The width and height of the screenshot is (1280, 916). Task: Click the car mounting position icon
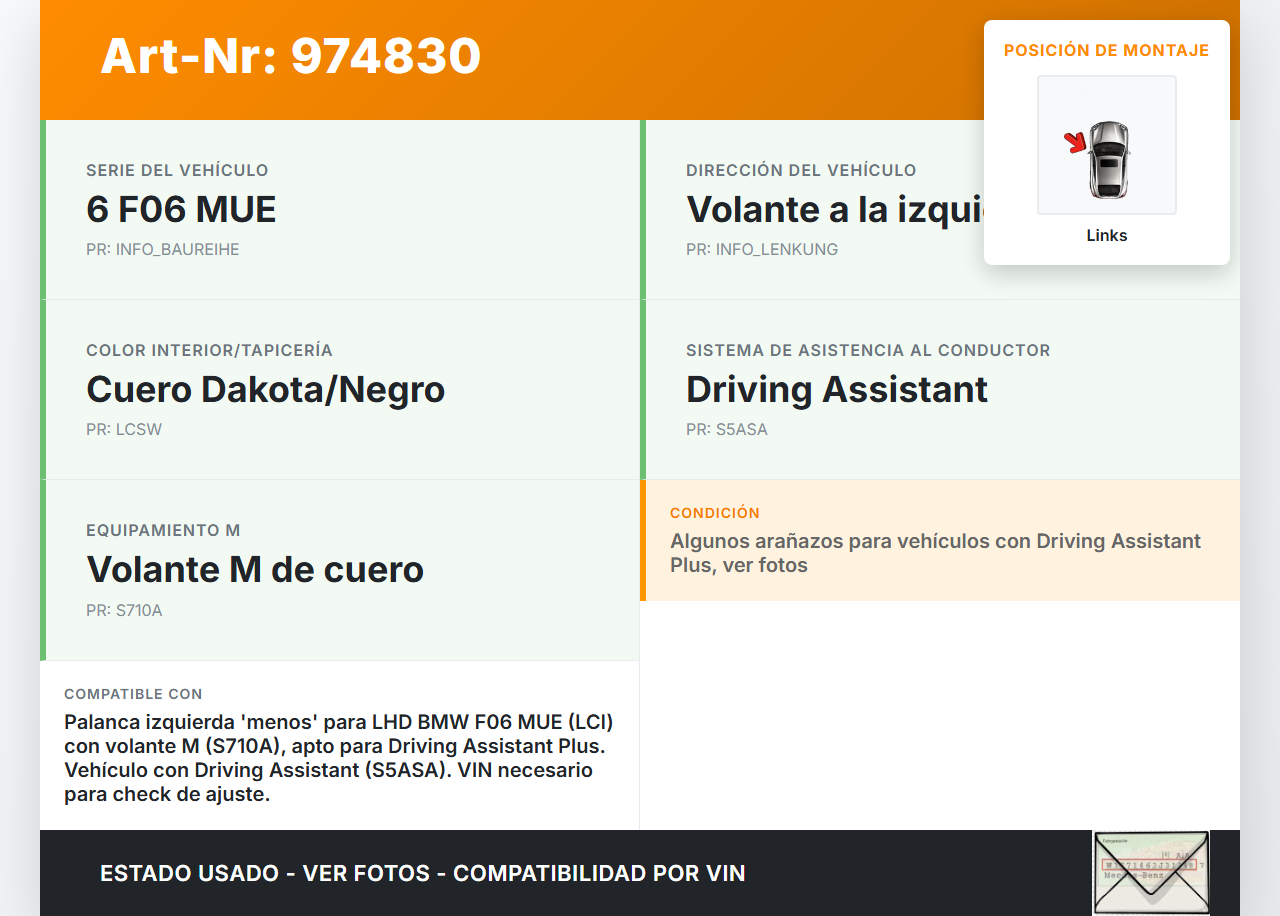click(x=1106, y=146)
